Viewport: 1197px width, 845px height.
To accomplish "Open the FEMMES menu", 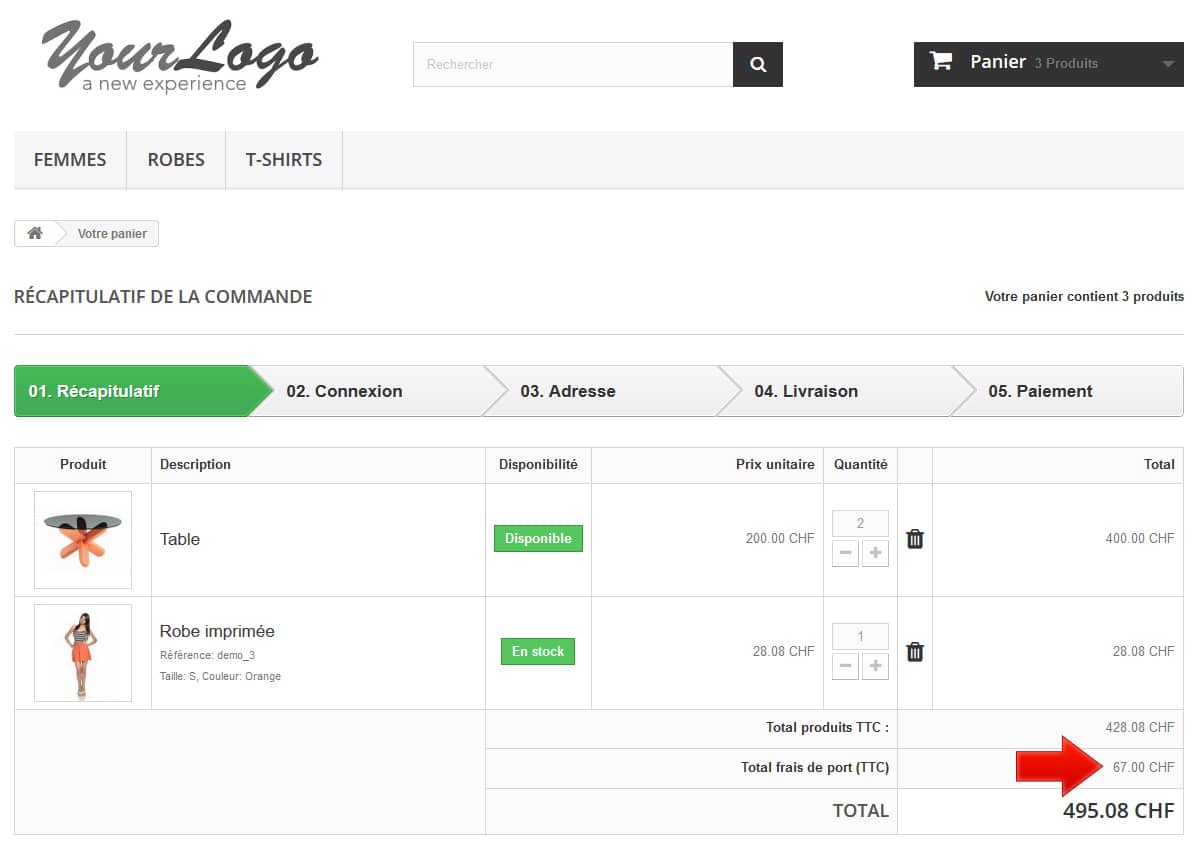I will tap(70, 160).
